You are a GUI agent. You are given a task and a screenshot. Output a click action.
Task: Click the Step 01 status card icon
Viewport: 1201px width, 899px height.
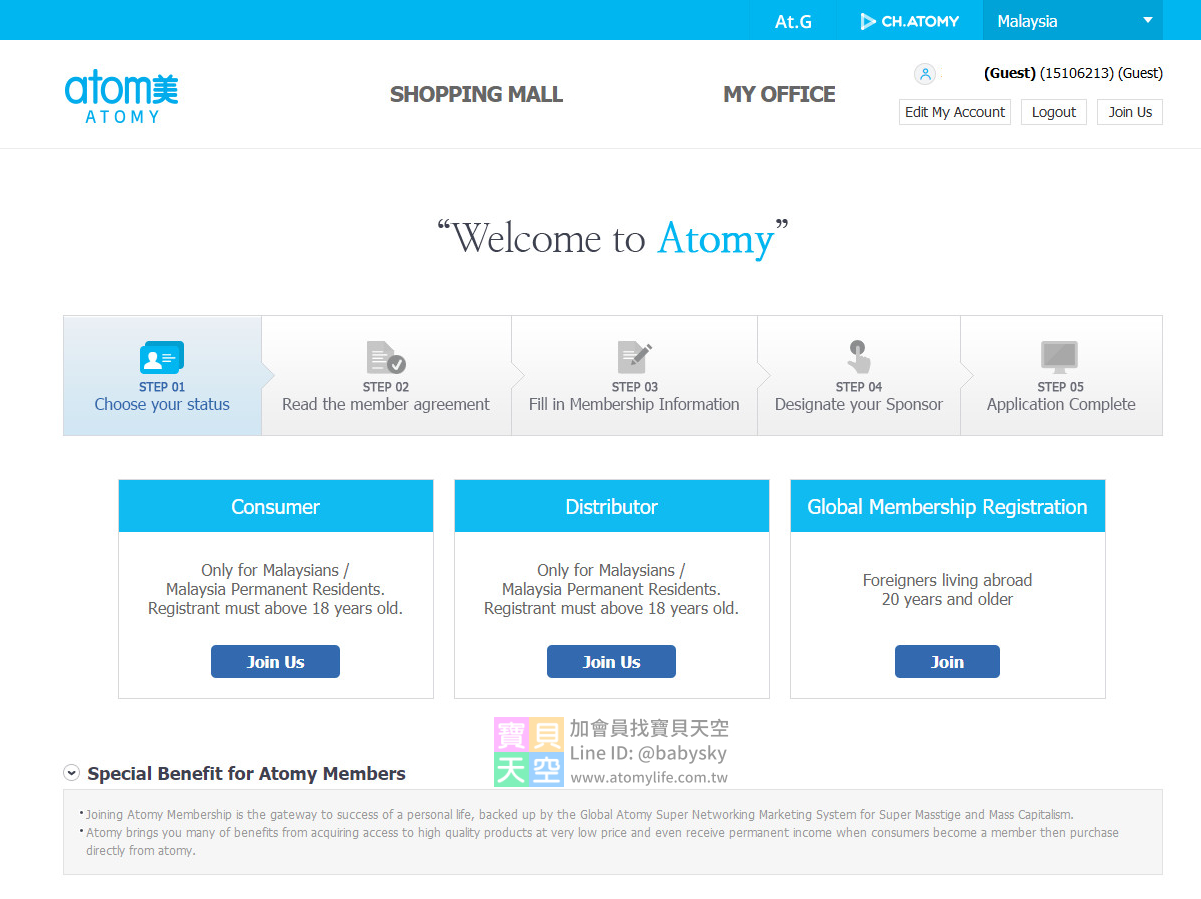(162, 357)
